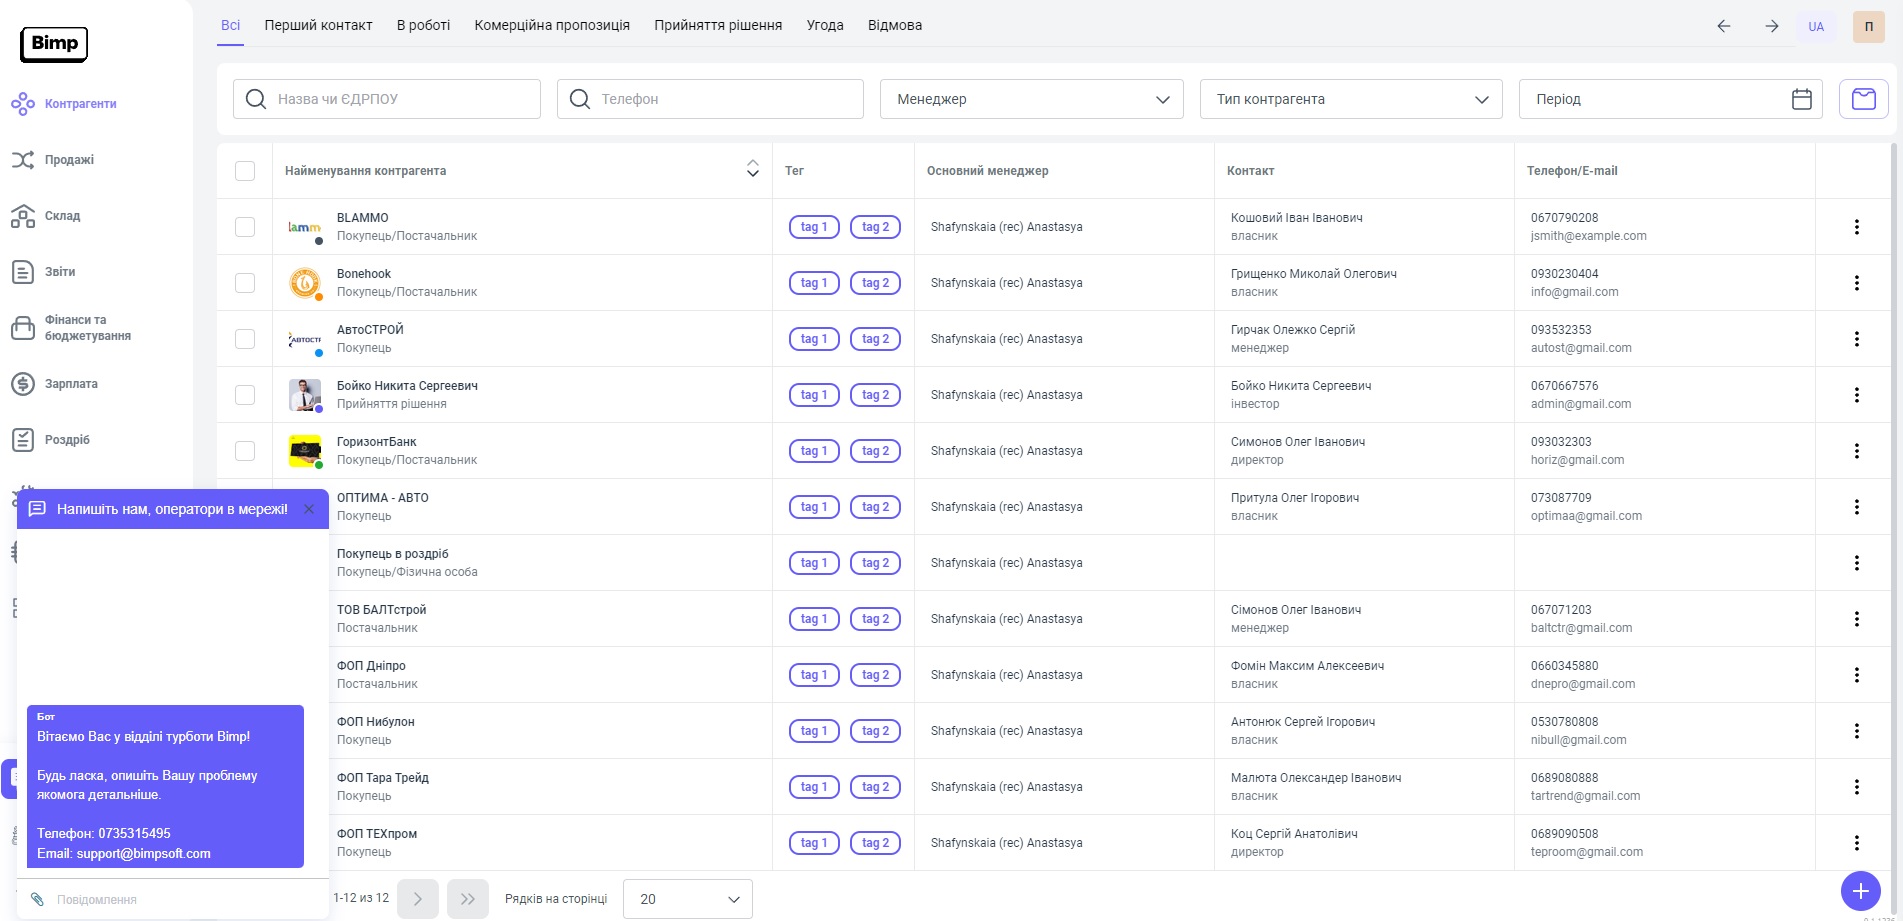Viewport: 1903px width, 921px height.
Task: Click the Bimp logo
Action: [54, 44]
